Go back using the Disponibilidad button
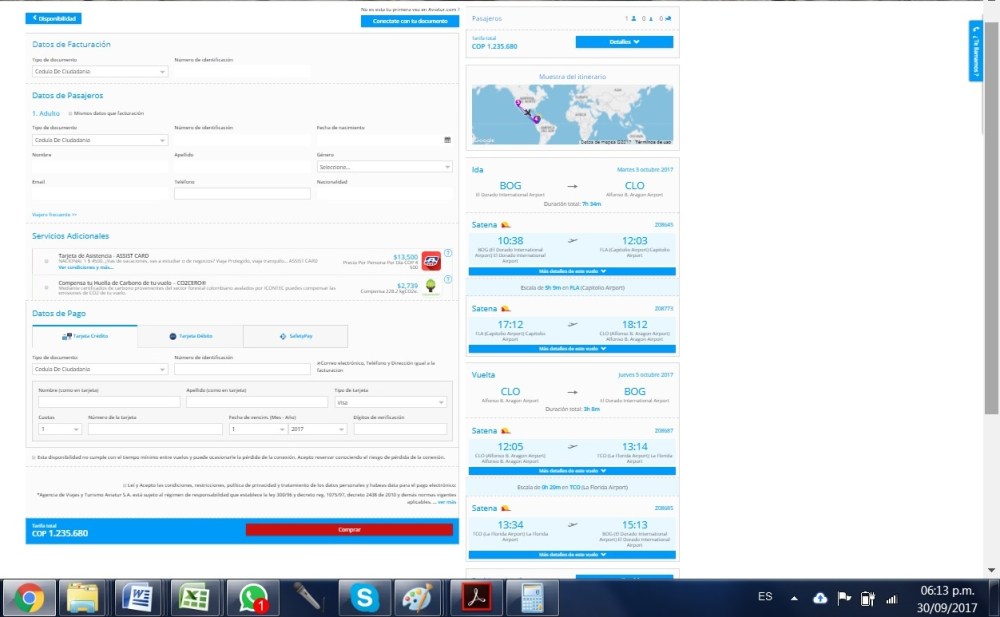The width and height of the screenshot is (1000, 617). (54, 18)
